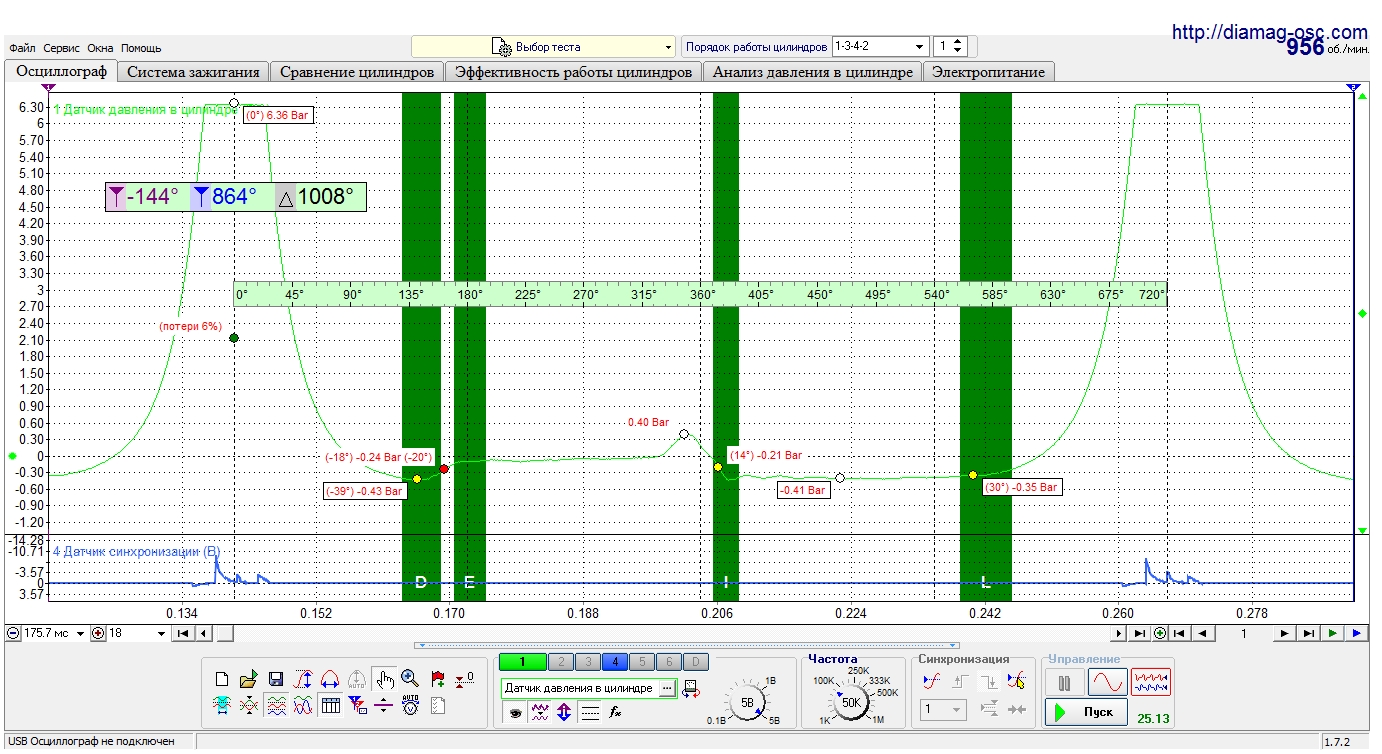Click the crossed waveforms compress icon
Viewport: 1382px width, 754px height.
[249, 705]
